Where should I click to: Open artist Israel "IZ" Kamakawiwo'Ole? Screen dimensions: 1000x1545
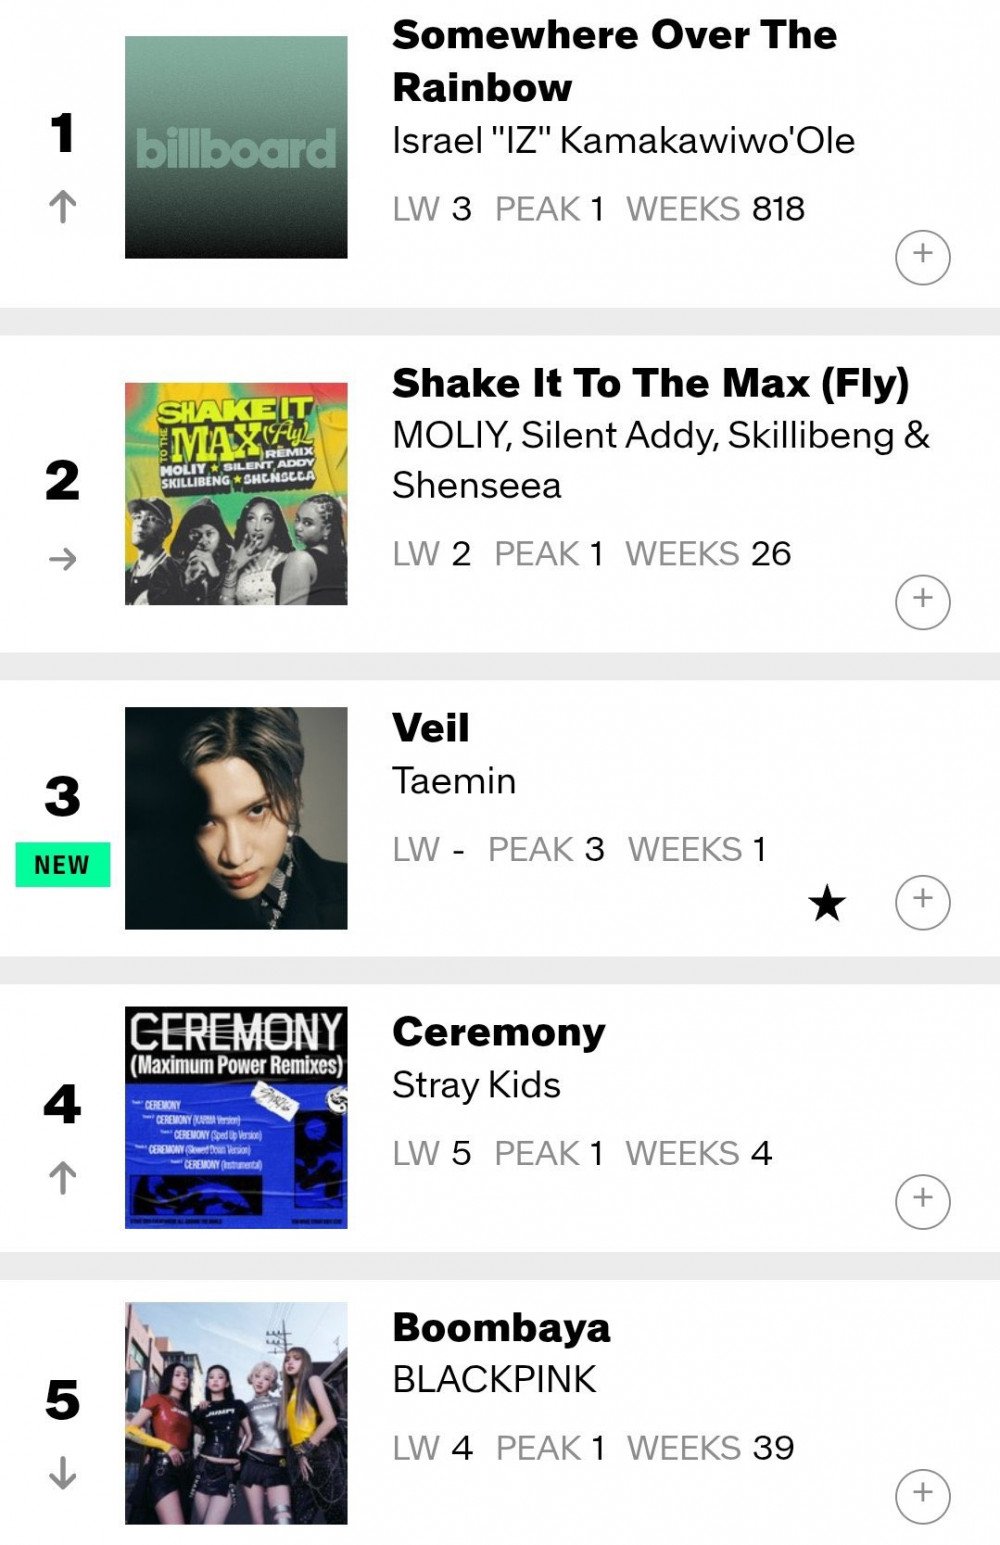click(623, 141)
